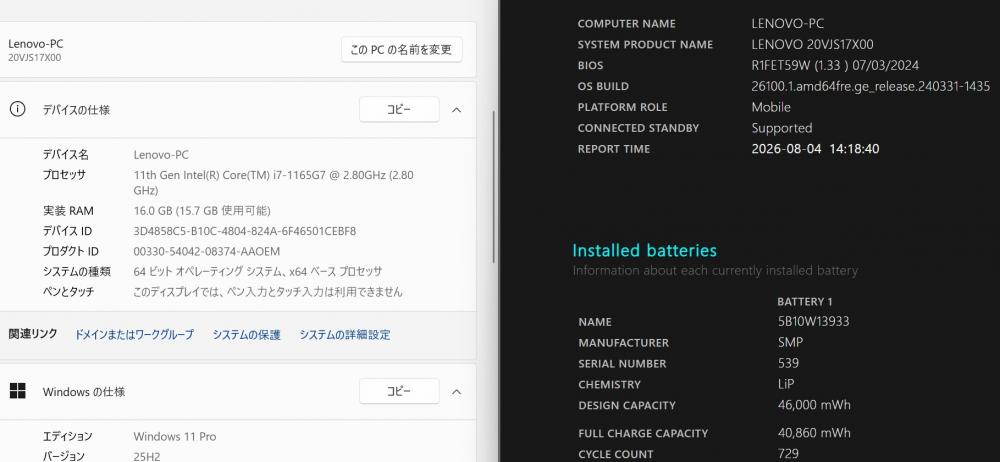The image size is (1000, 462).
Task: Select platform role value 'Mobile'
Action: [x=771, y=107]
